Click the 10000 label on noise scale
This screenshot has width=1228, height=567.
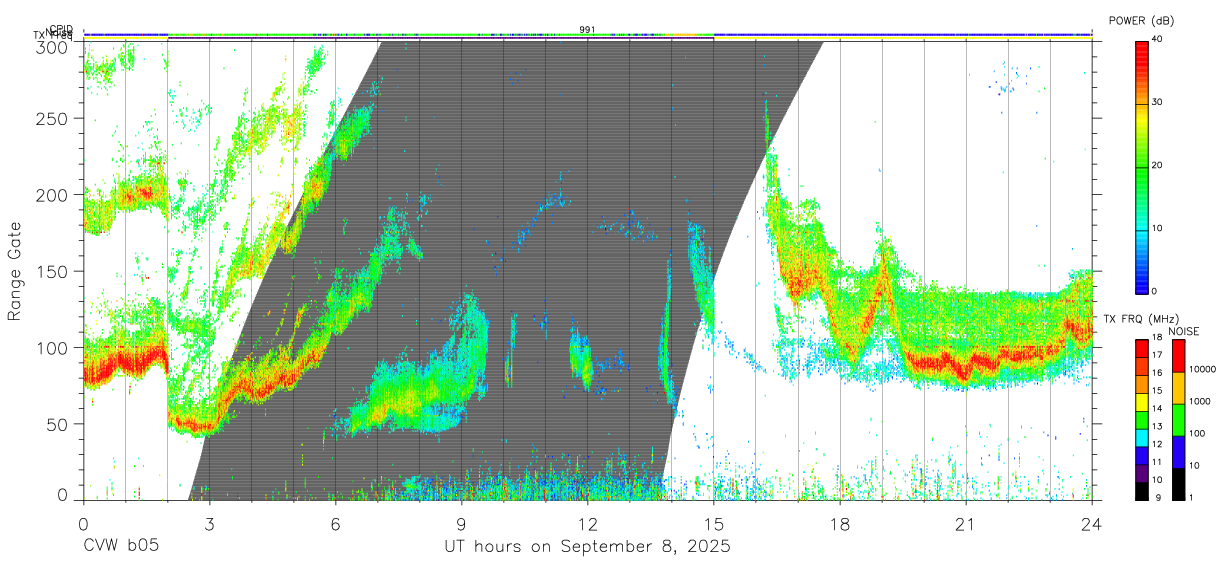[x=1203, y=370]
